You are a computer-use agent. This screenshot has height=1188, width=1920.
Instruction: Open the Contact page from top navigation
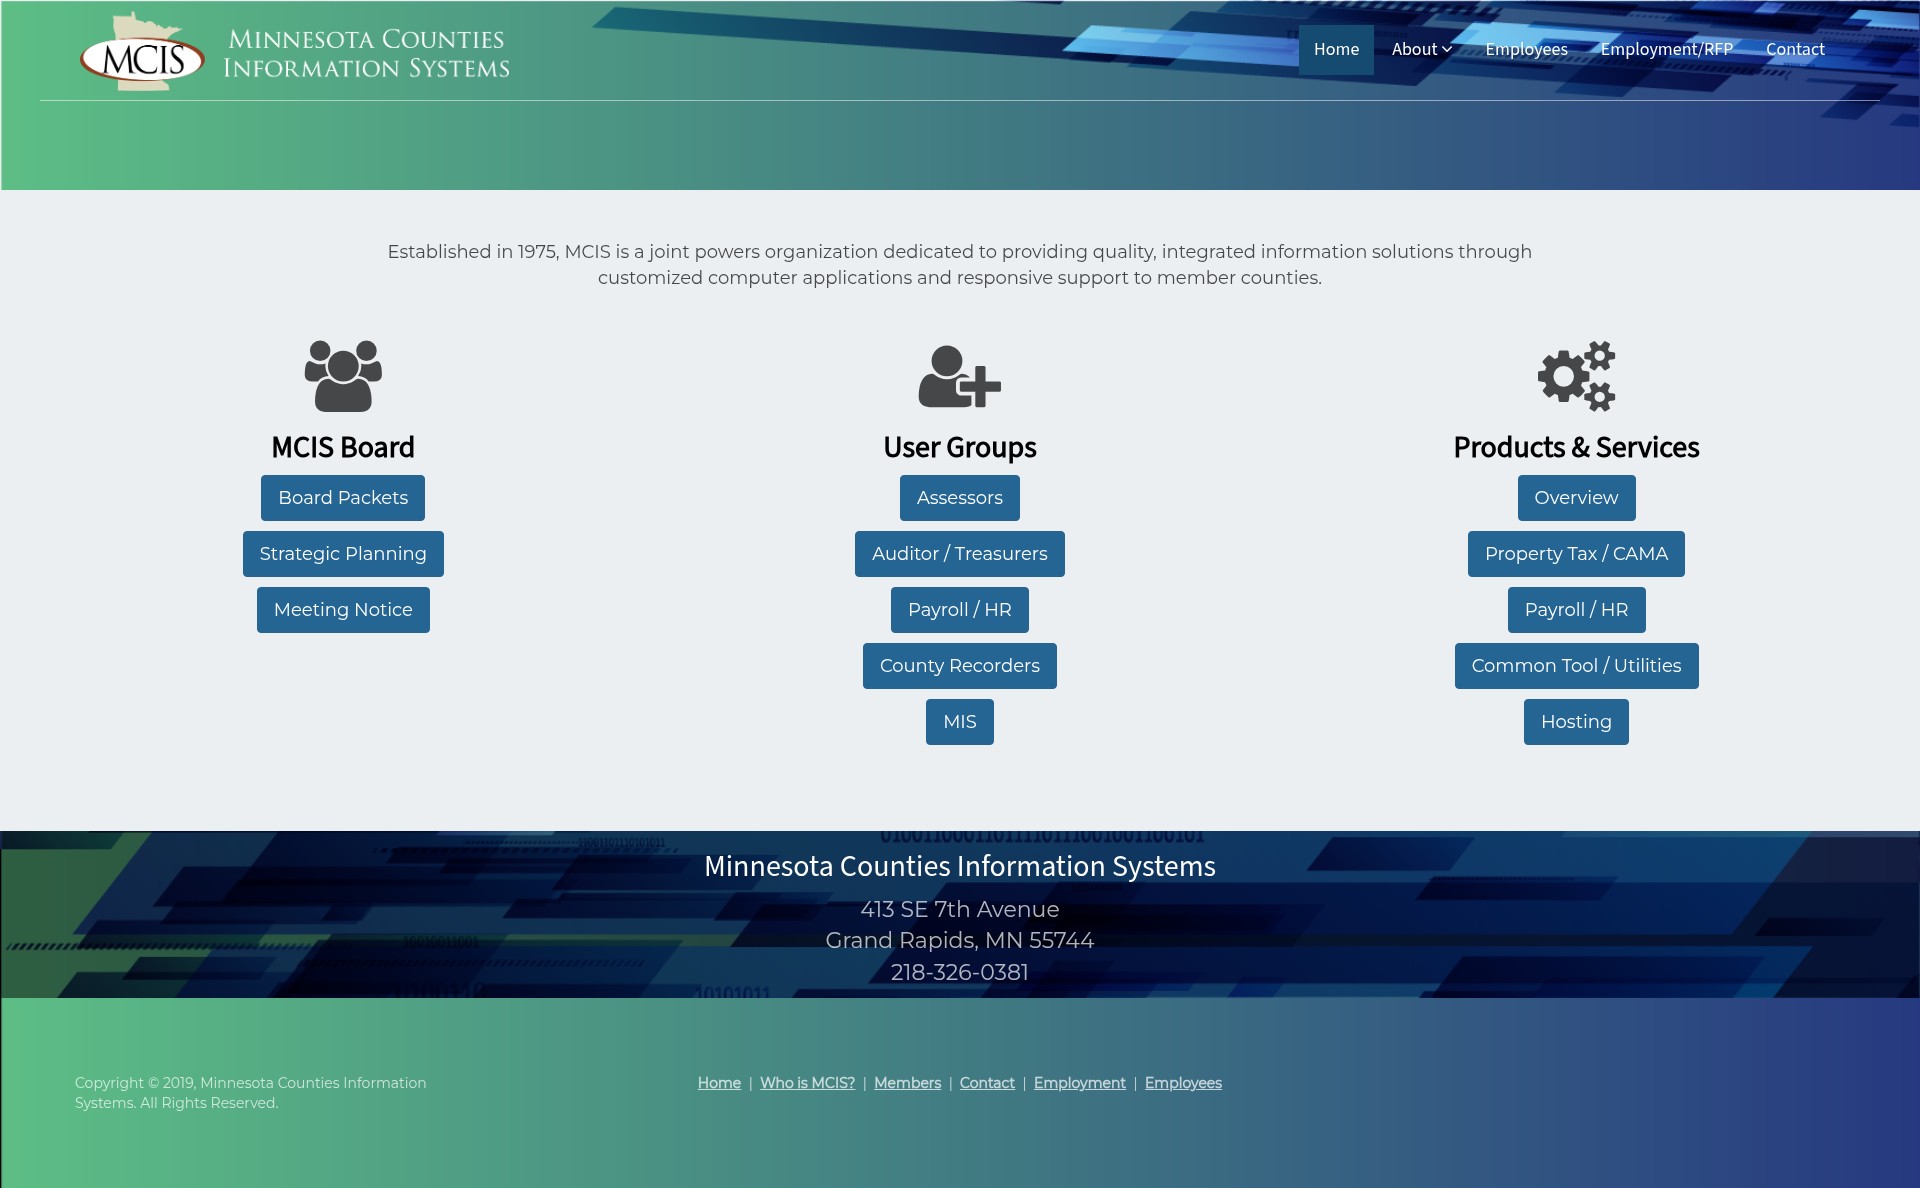point(1795,49)
